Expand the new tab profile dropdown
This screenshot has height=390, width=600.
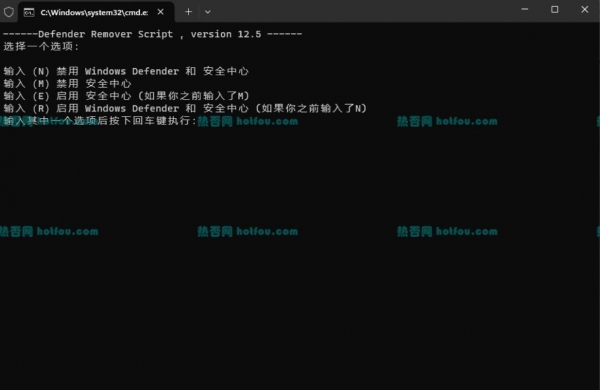point(207,12)
